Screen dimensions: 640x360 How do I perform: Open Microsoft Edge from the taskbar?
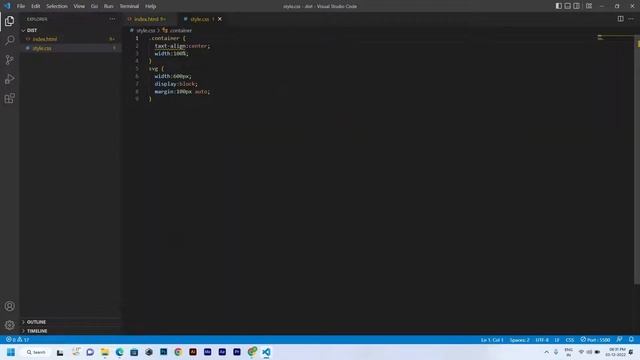tap(119, 352)
